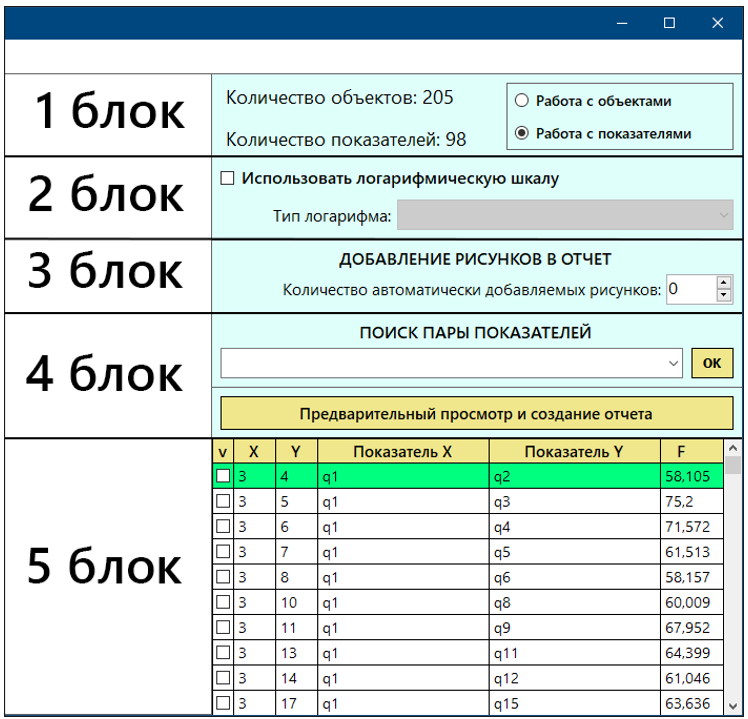The width and height of the screenshot is (748, 719).
Task: Check the row q1 – q9 checkbox
Action: 223,628
